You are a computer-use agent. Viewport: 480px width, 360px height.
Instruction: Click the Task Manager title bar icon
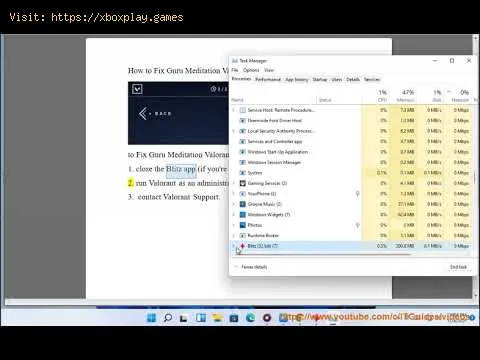click(235, 61)
